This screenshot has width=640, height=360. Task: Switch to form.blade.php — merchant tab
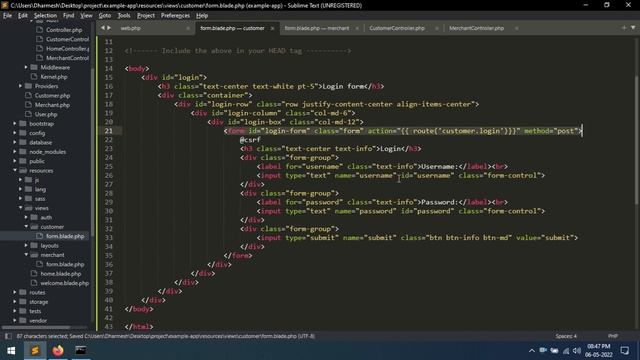tap(317, 28)
